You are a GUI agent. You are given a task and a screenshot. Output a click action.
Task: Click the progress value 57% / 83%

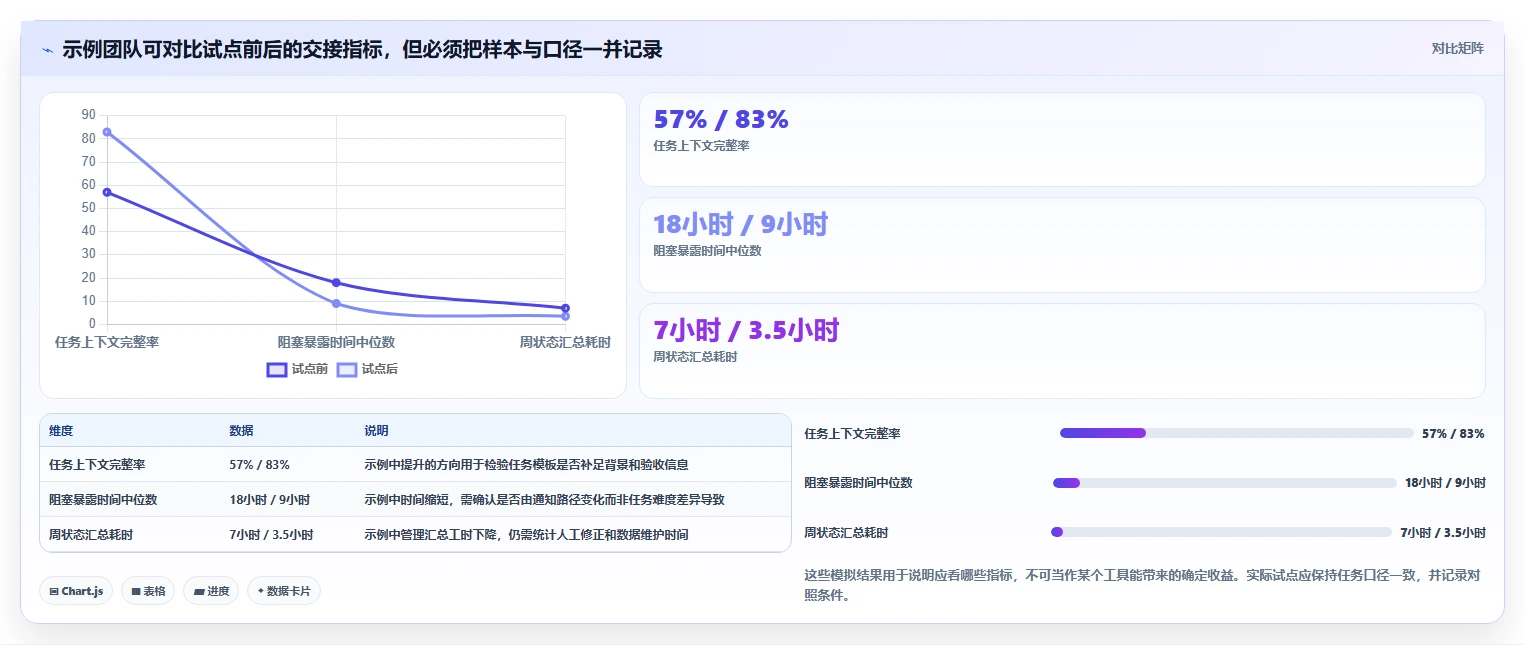point(1453,433)
